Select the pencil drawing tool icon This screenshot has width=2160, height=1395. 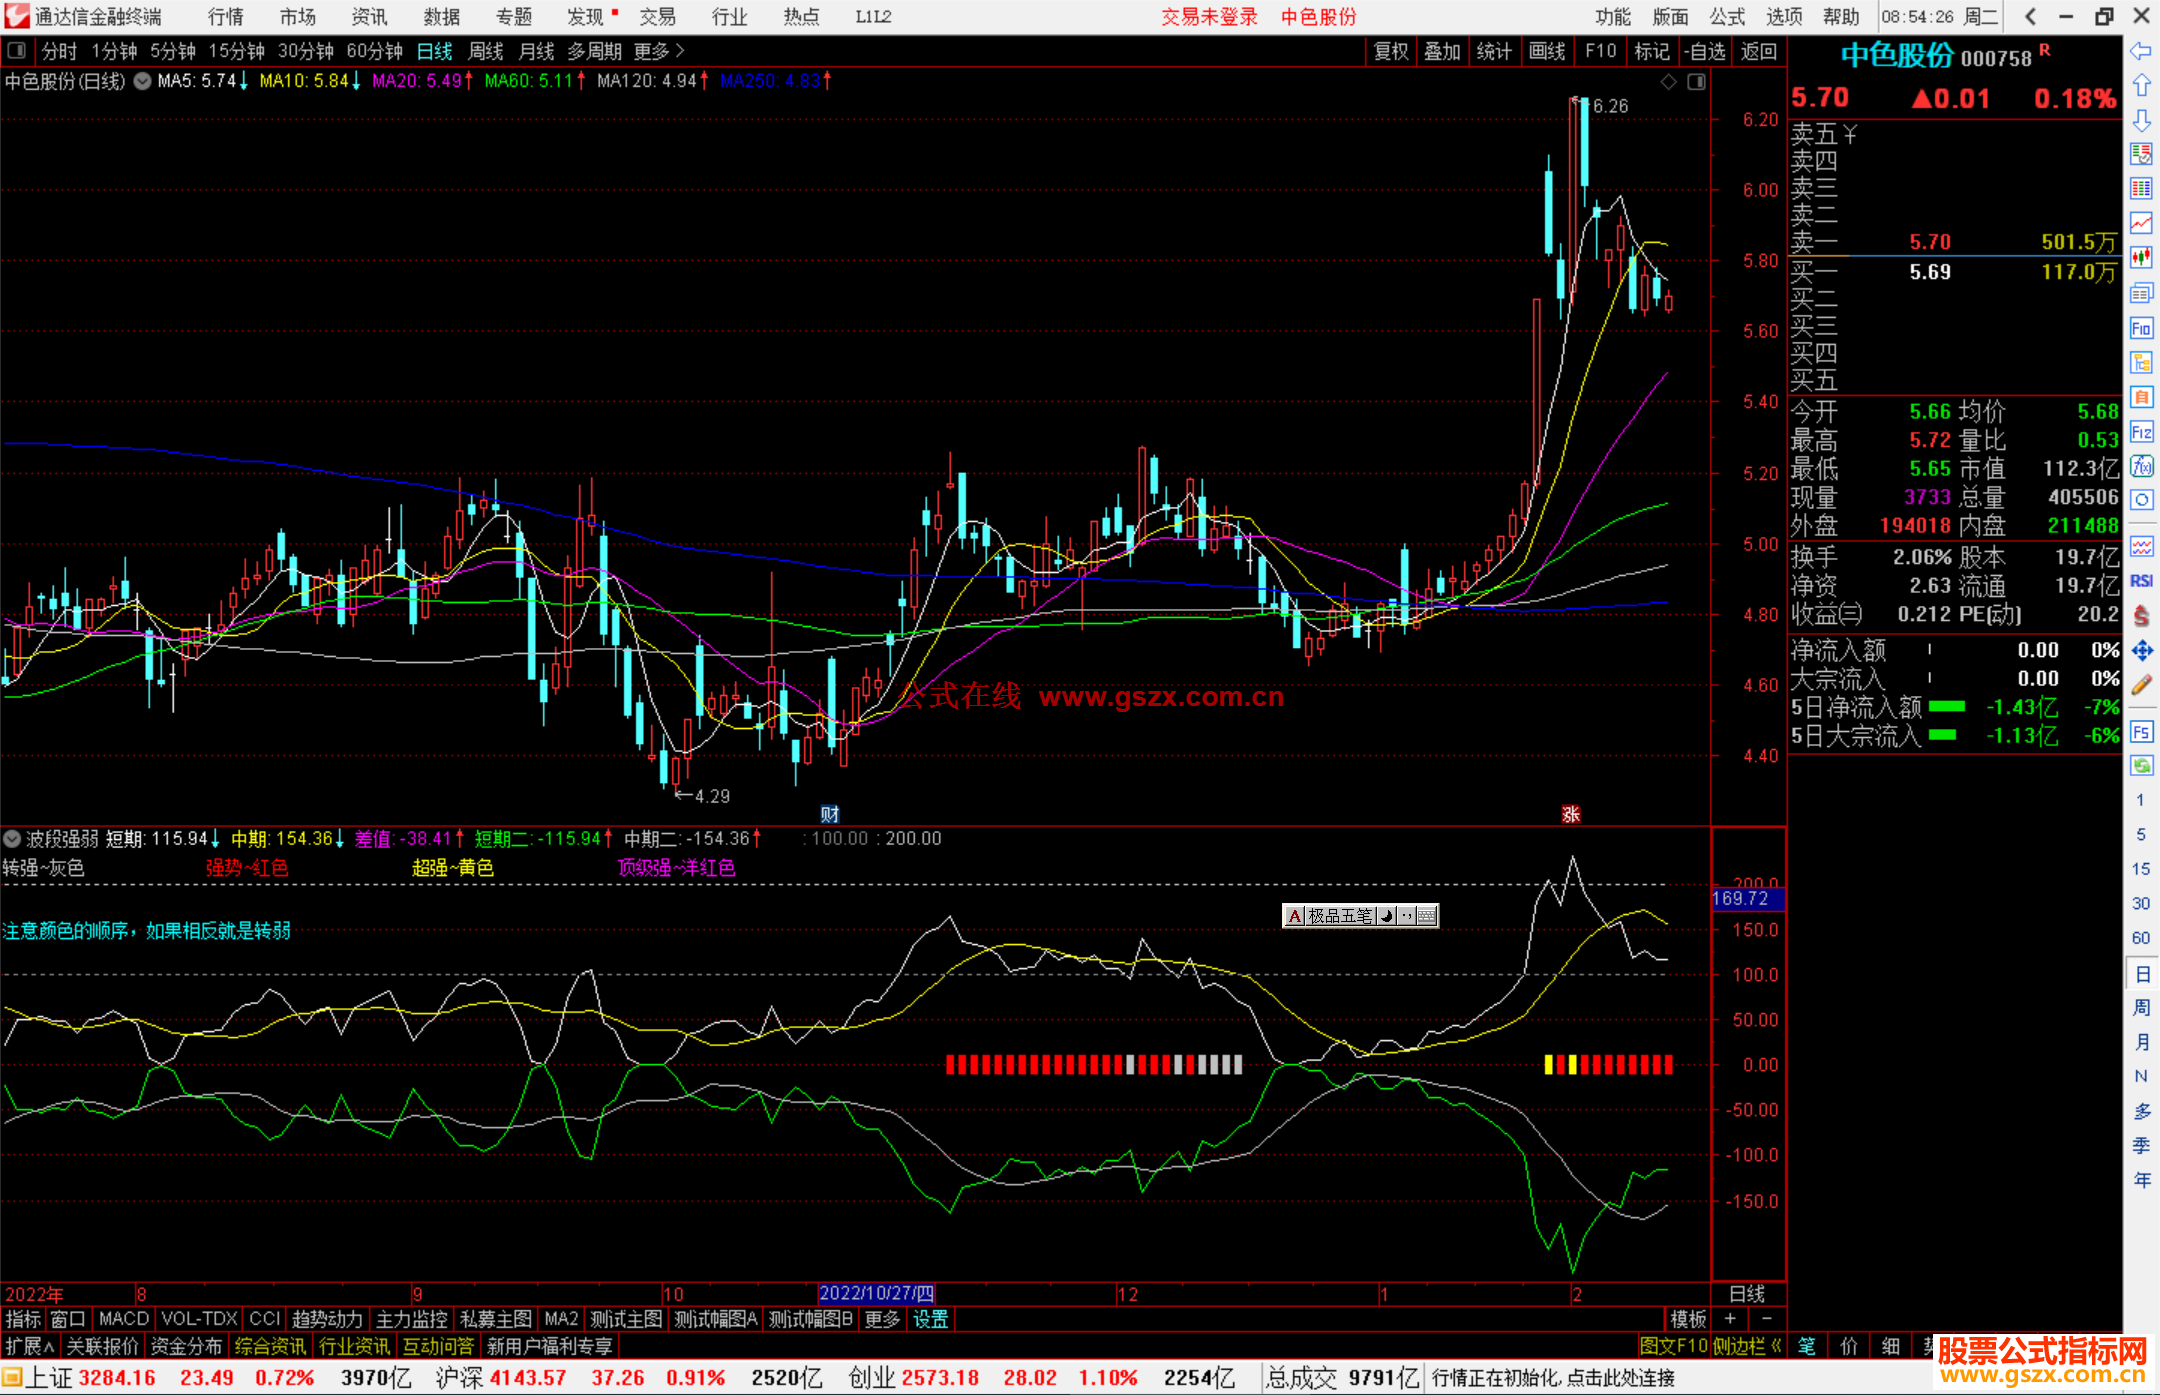(x=2141, y=685)
